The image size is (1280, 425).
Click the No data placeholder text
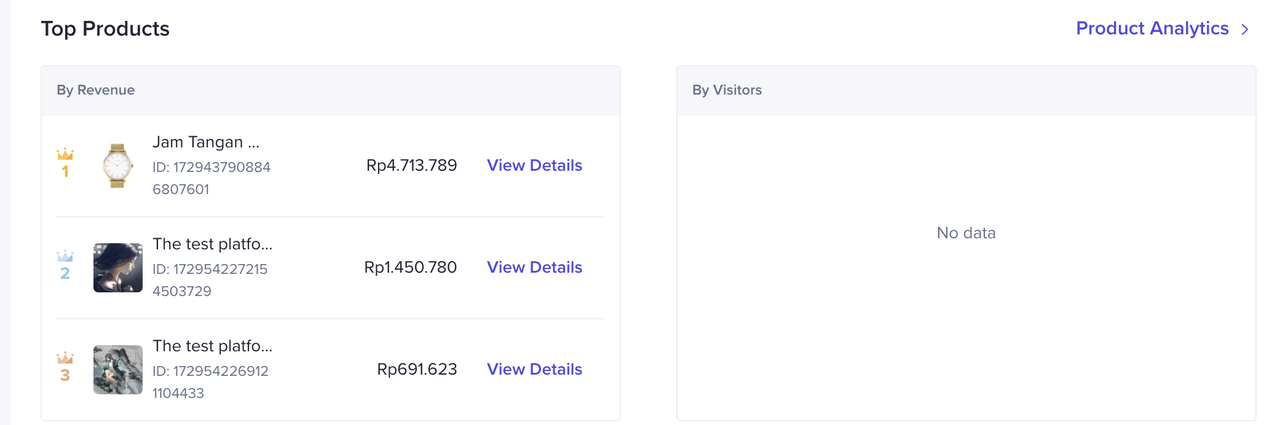966,233
